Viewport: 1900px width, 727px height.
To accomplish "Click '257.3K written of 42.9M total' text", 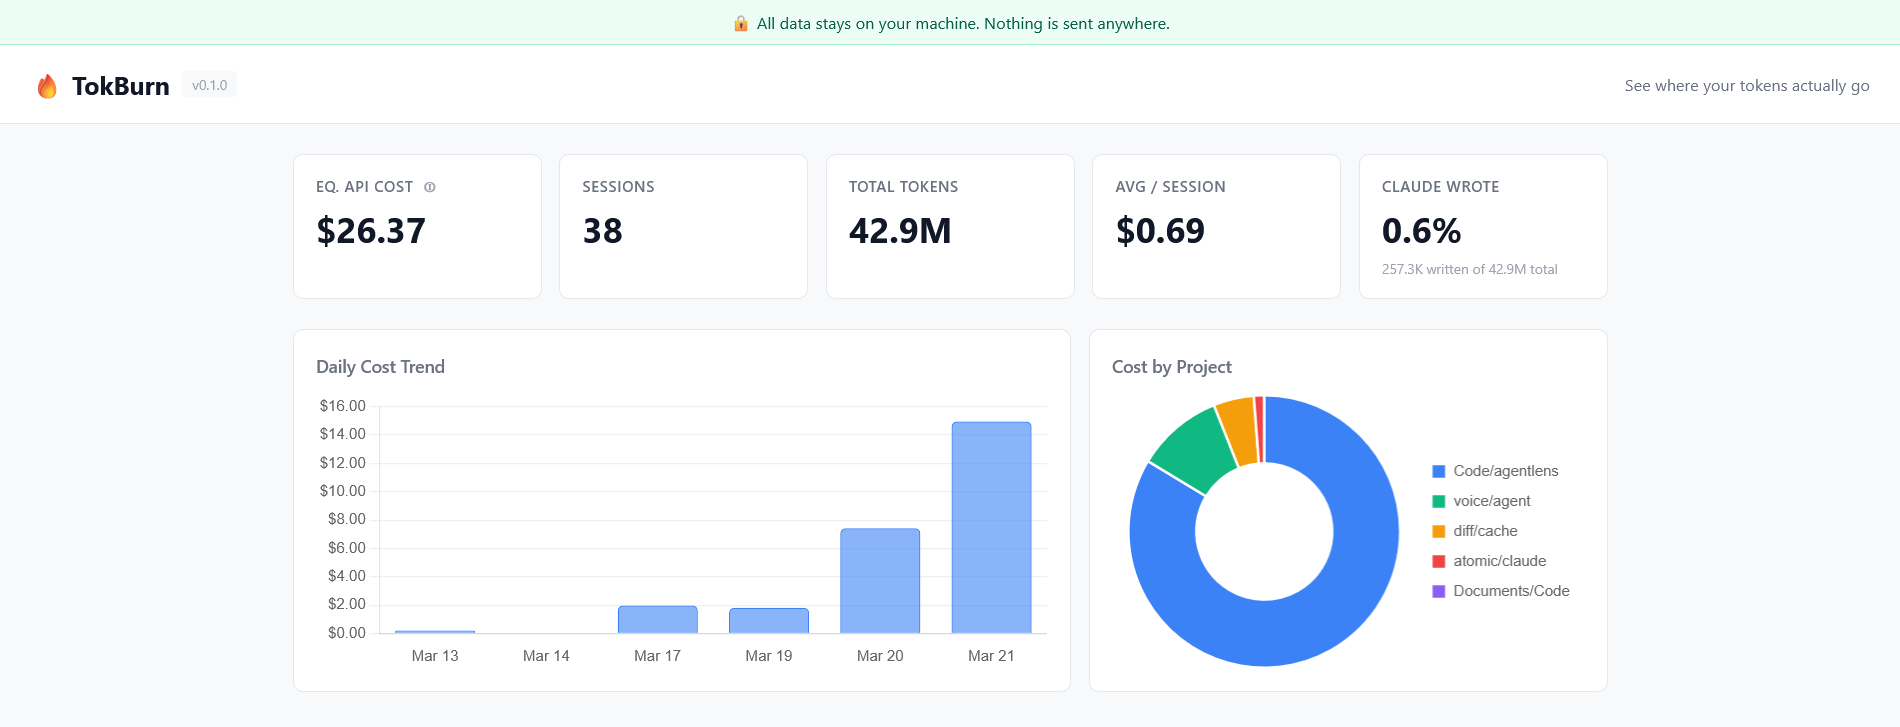I will click(1469, 269).
